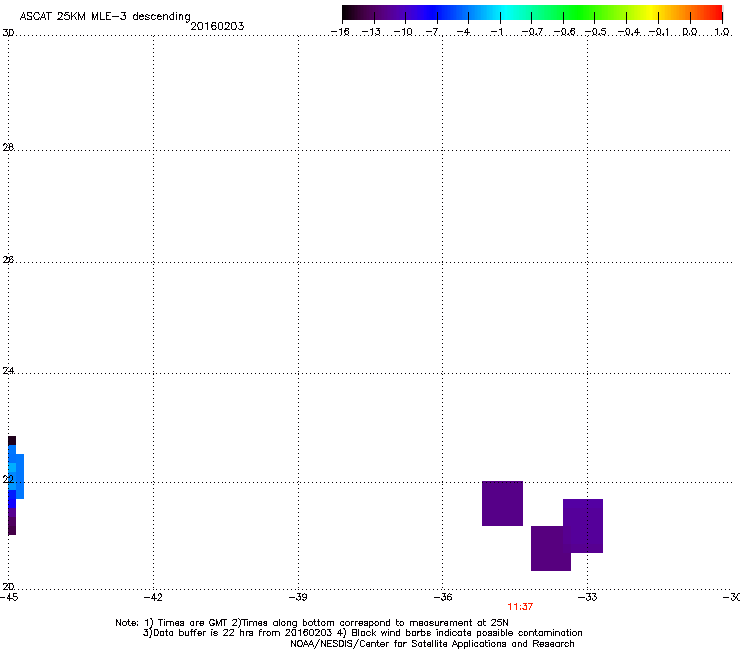Click the latitude axis label 30

click(8, 33)
